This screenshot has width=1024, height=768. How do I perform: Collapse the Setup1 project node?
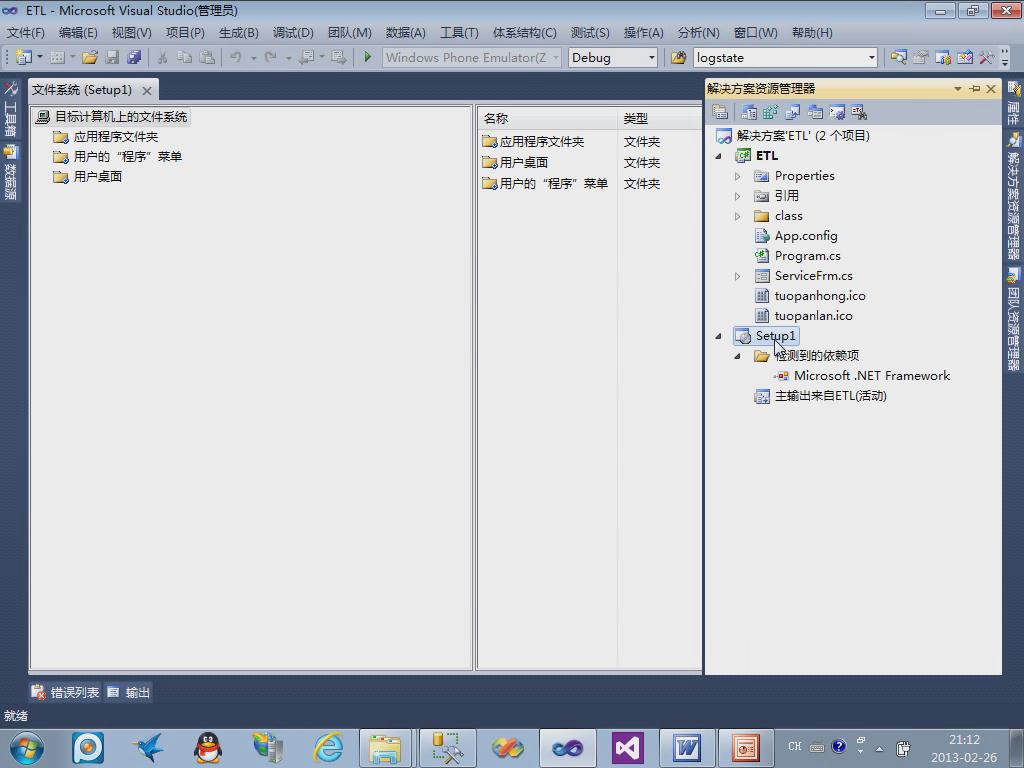[x=718, y=336]
